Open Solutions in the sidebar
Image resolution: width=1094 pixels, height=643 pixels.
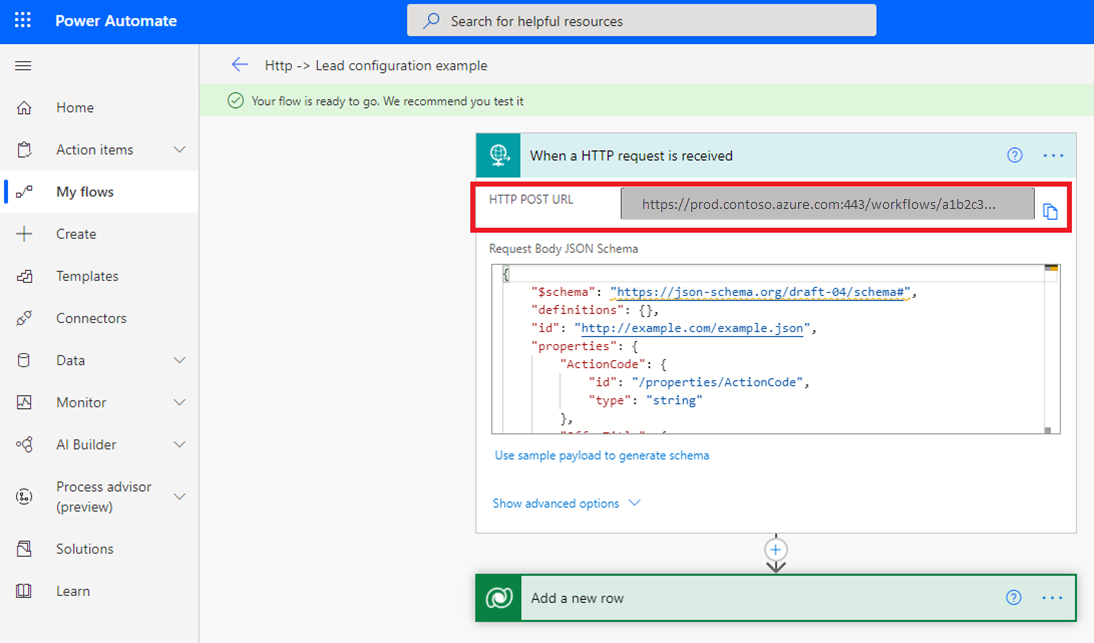(x=84, y=549)
